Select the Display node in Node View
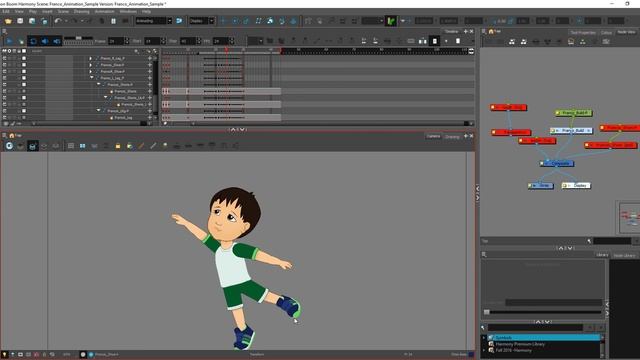Screen dimensions: 640x360 (x=576, y=185)
